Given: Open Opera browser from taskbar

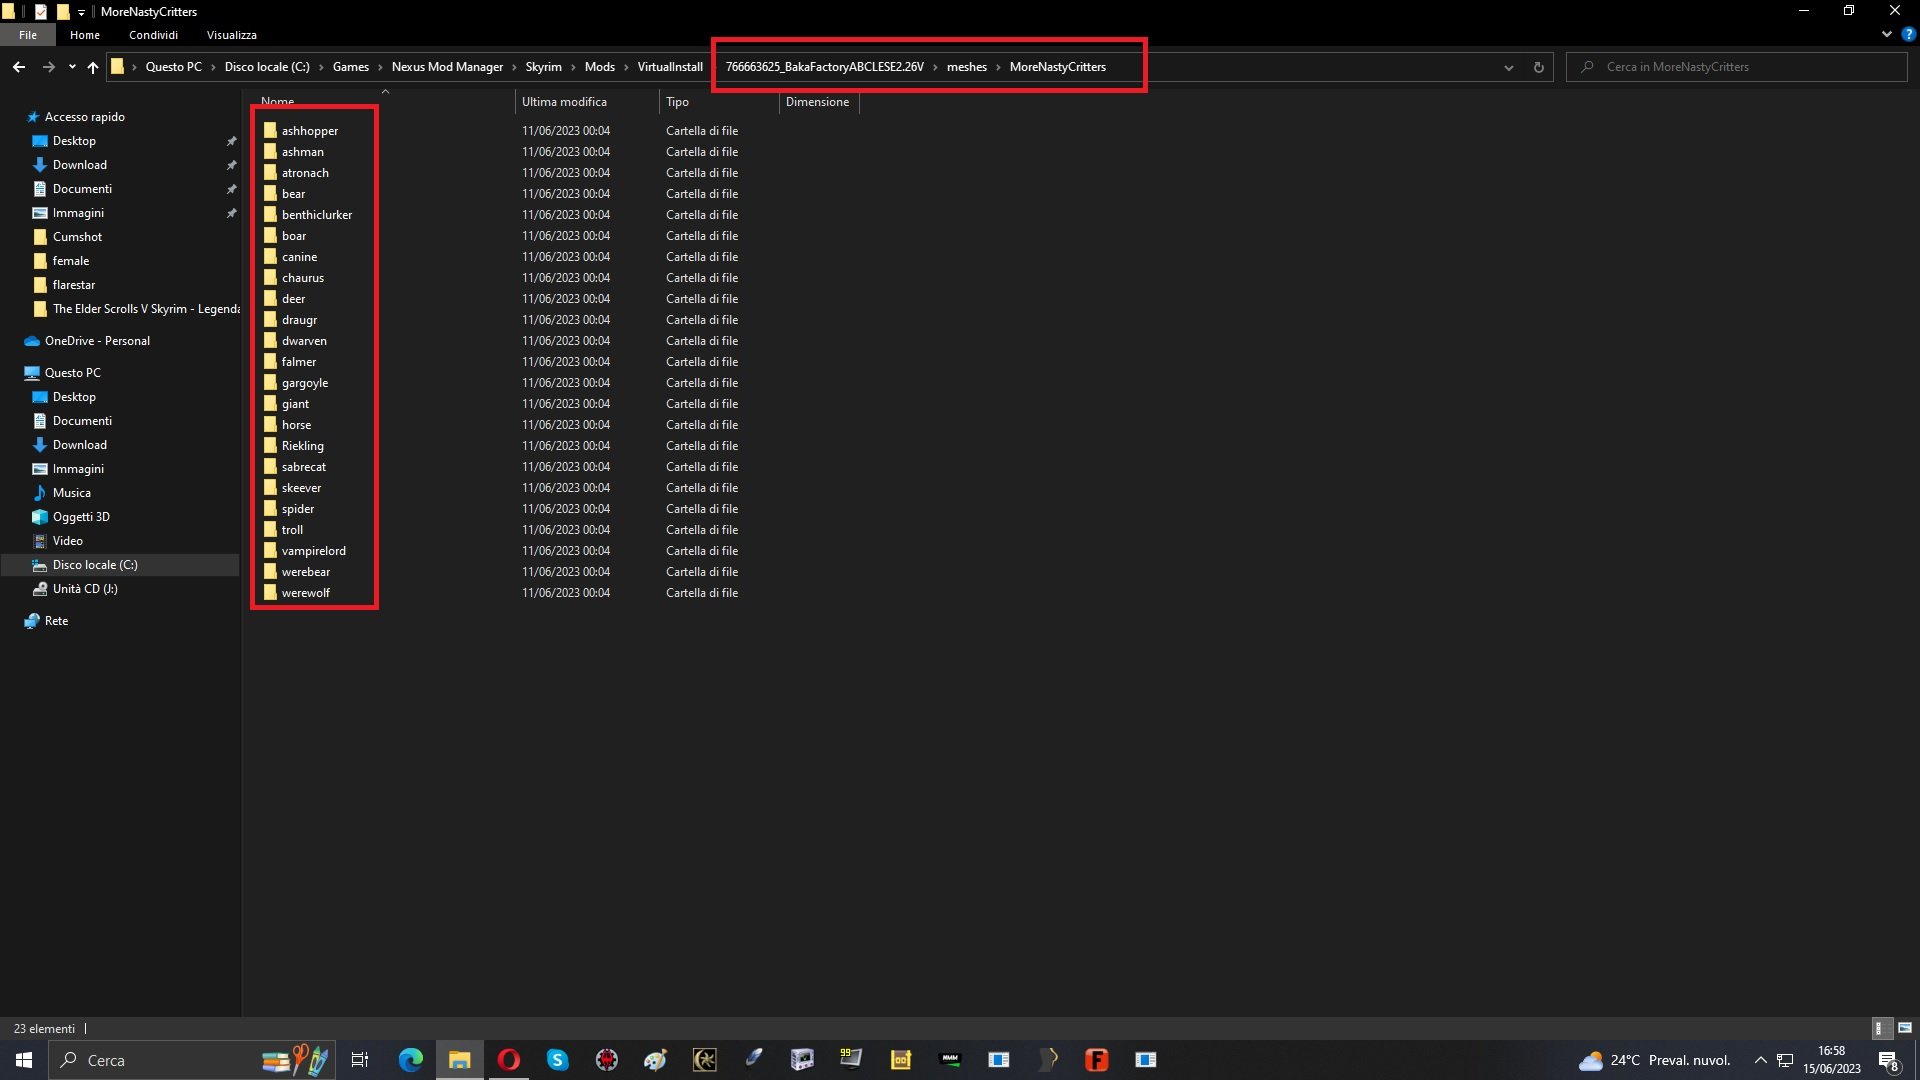Looking at the screenshot, I should click(508, 1059).
